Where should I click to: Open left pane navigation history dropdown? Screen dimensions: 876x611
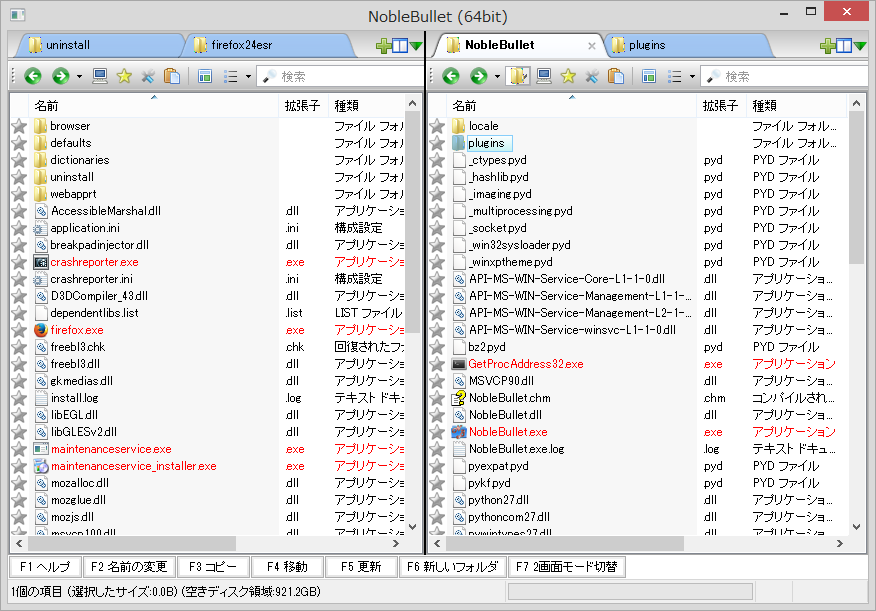click(x=79, y=77)
